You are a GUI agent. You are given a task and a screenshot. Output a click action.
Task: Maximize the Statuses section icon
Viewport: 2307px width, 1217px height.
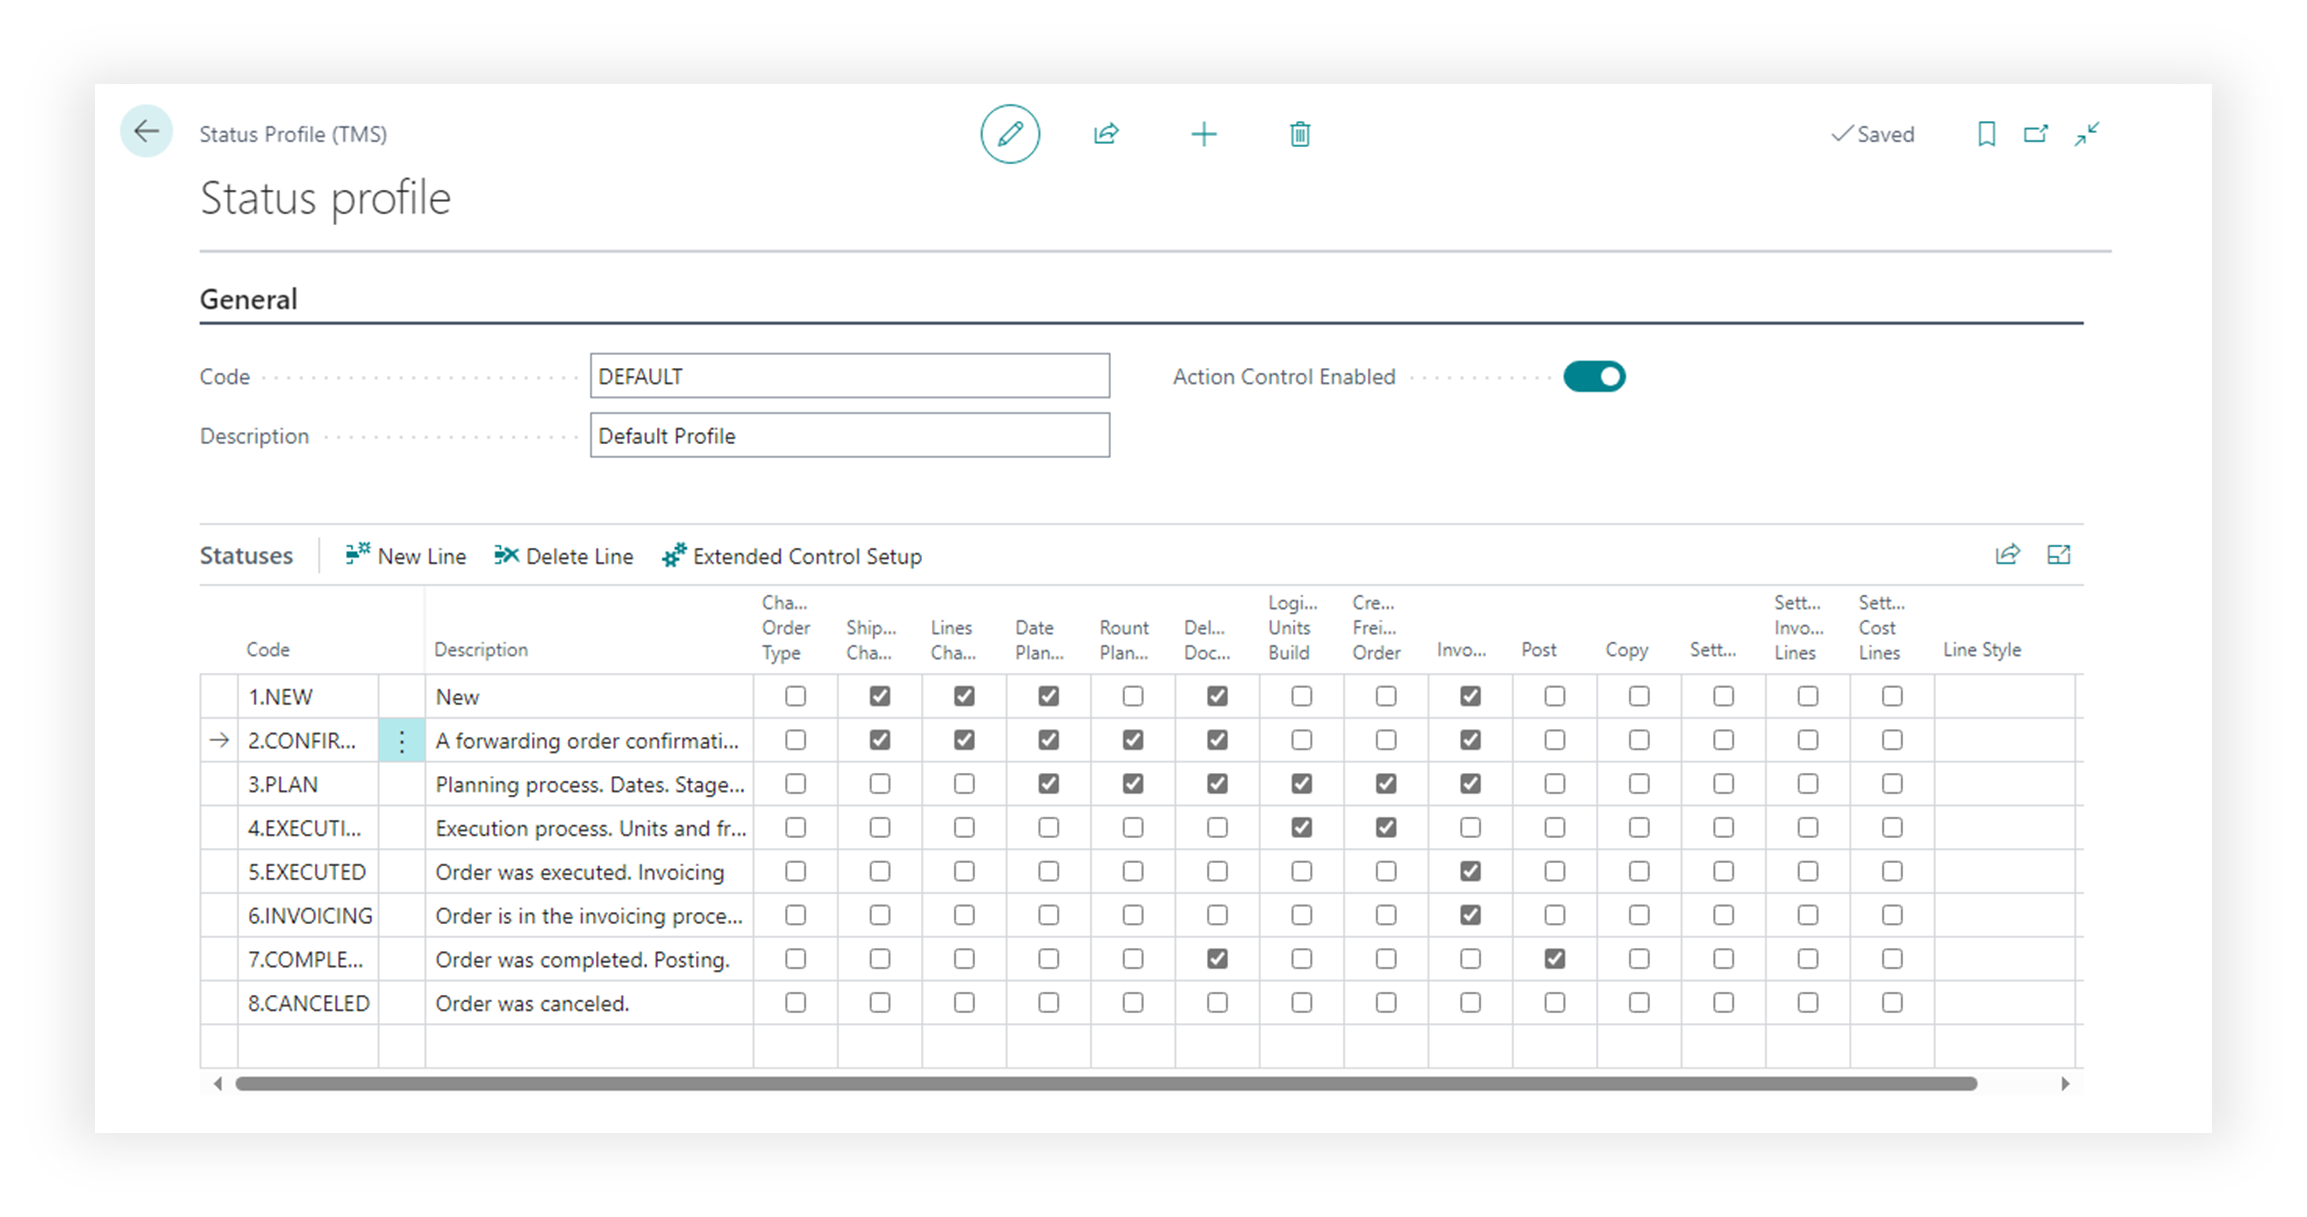(x=2058, y=555)
